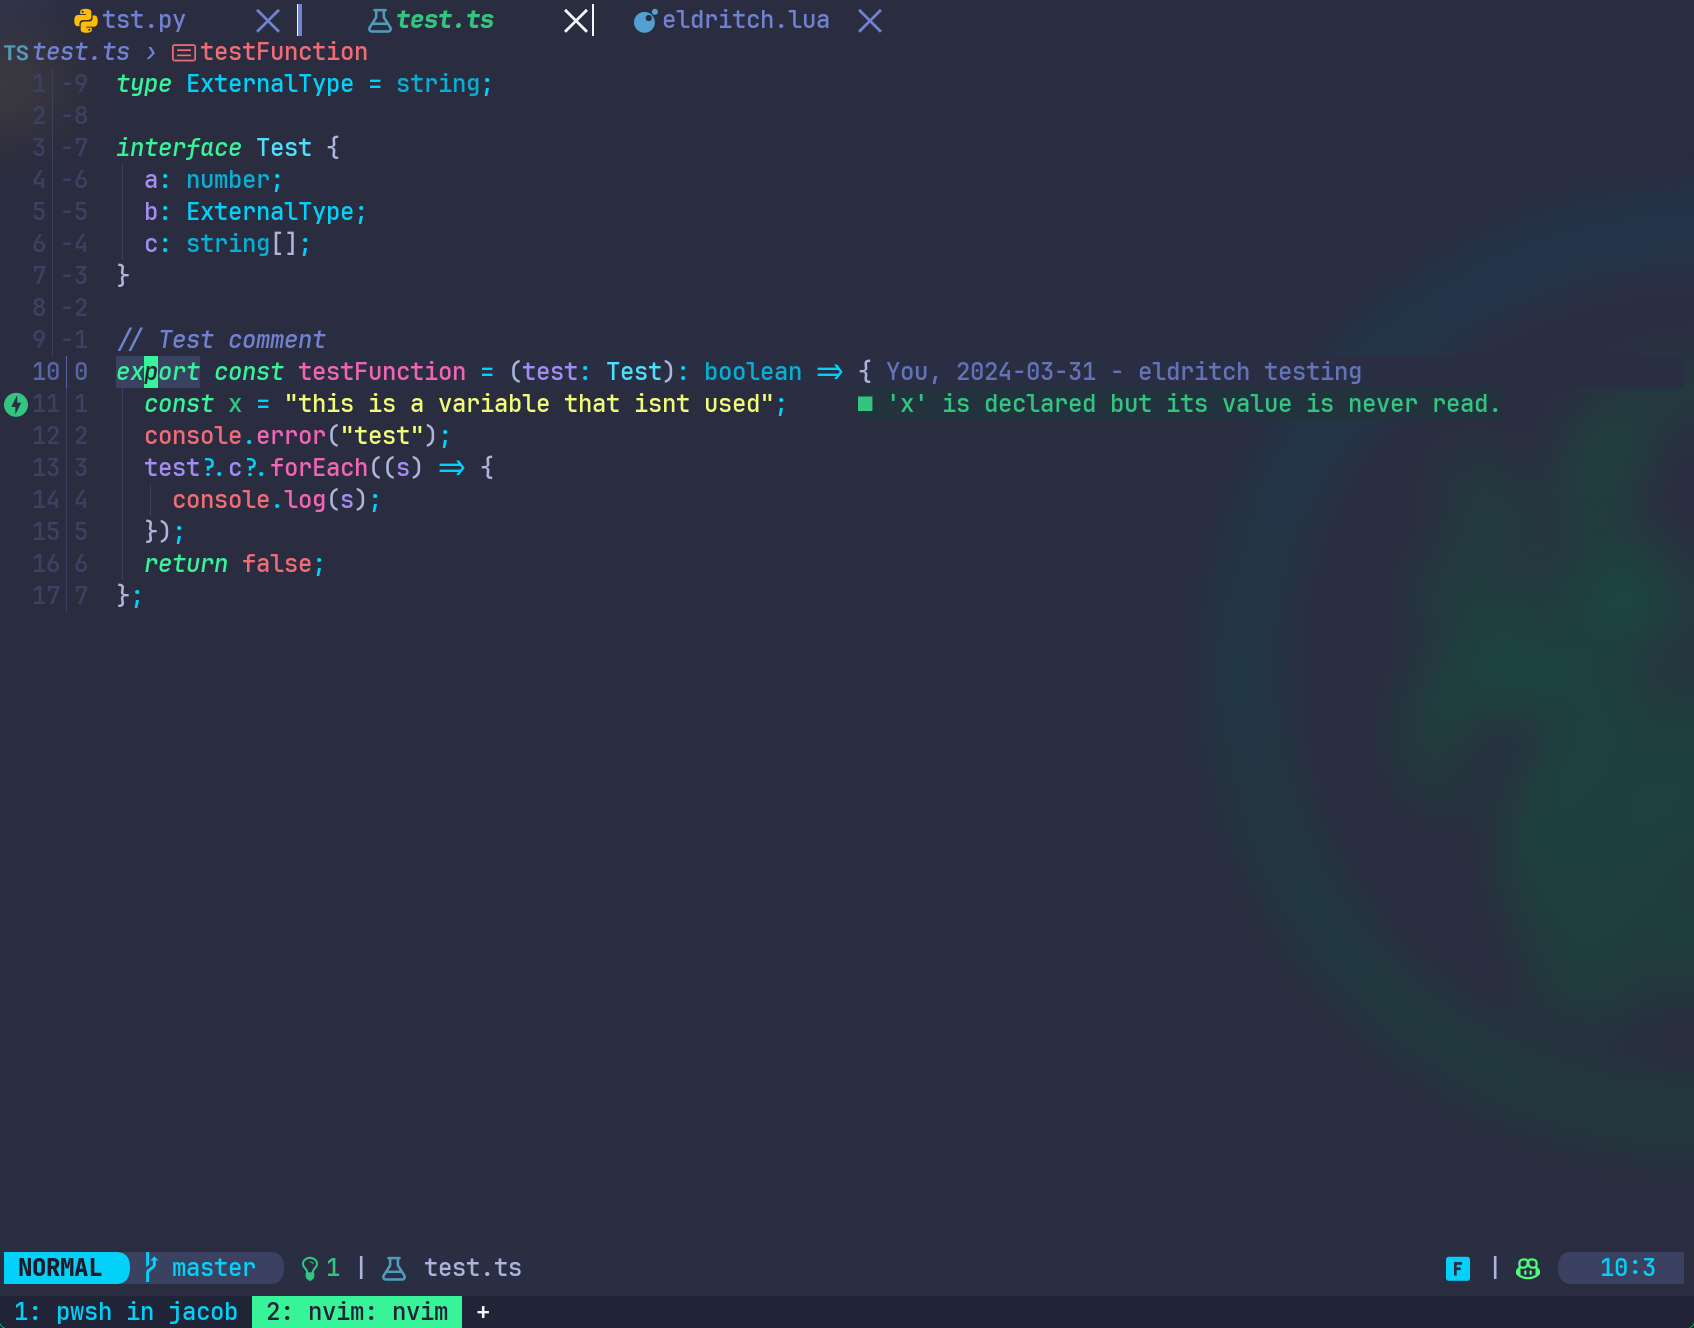Click test.ts filename in statusline
Screen dimensions: 1694x1328
point(473,1268)
